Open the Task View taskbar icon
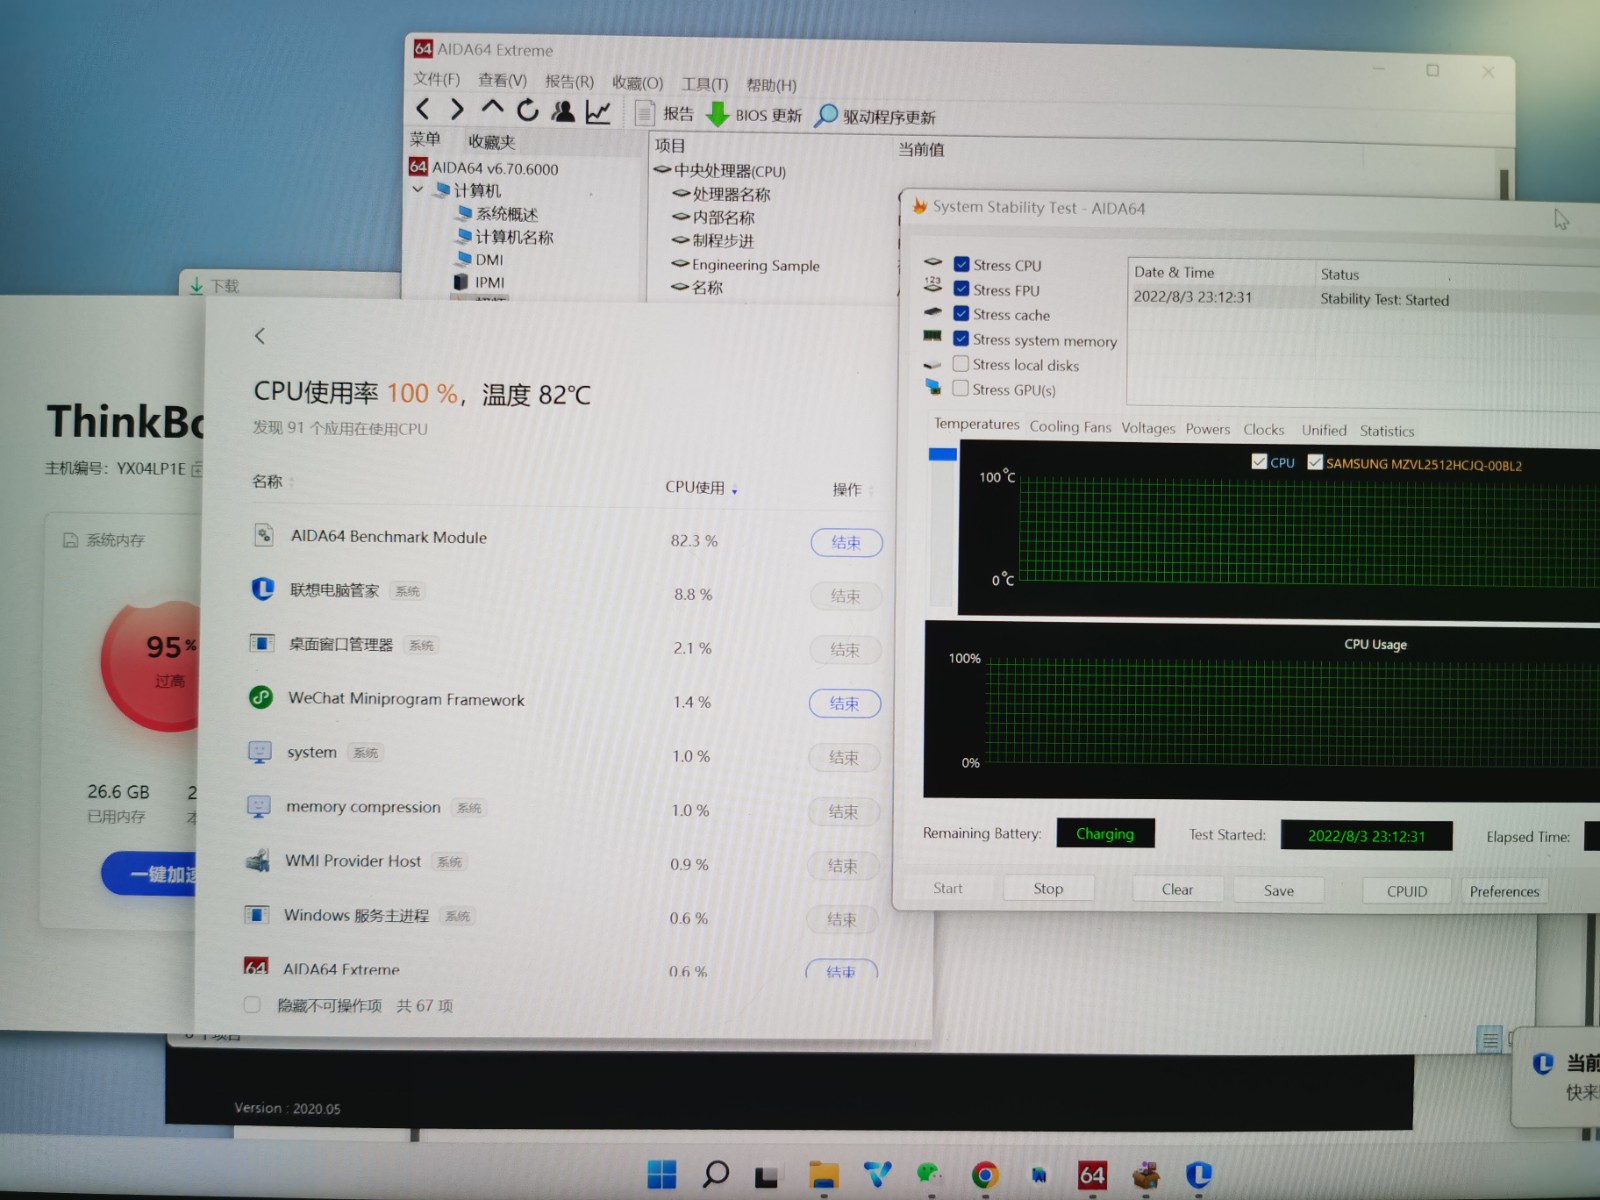1600x1200 pixels. point(767,1176)
